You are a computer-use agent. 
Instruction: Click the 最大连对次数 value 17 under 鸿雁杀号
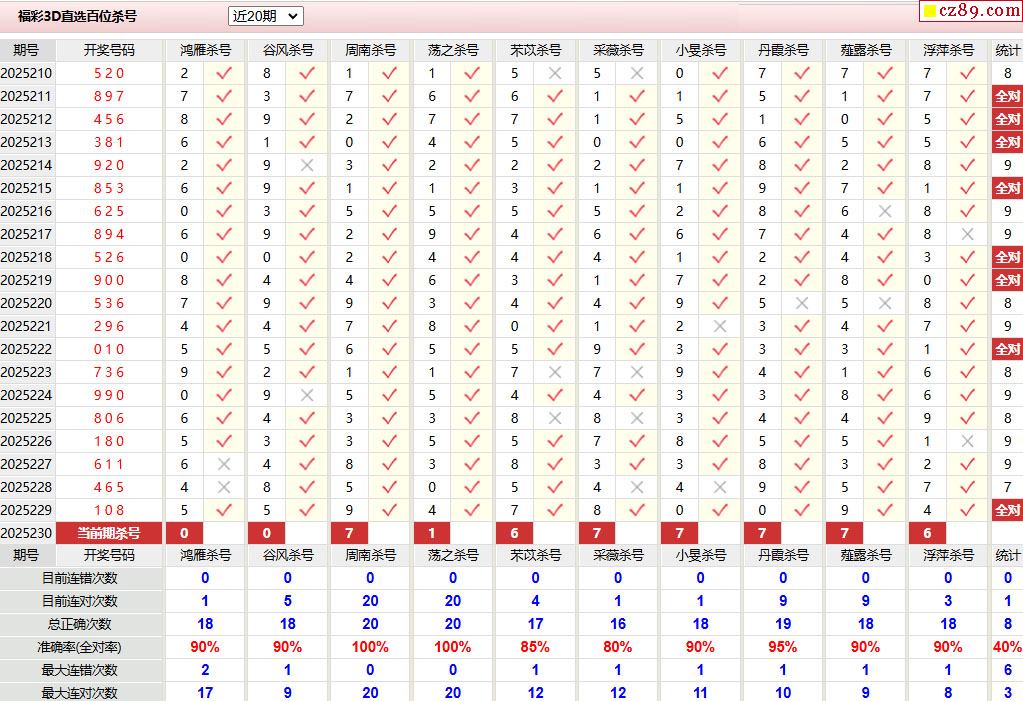[x=205, y=693]
